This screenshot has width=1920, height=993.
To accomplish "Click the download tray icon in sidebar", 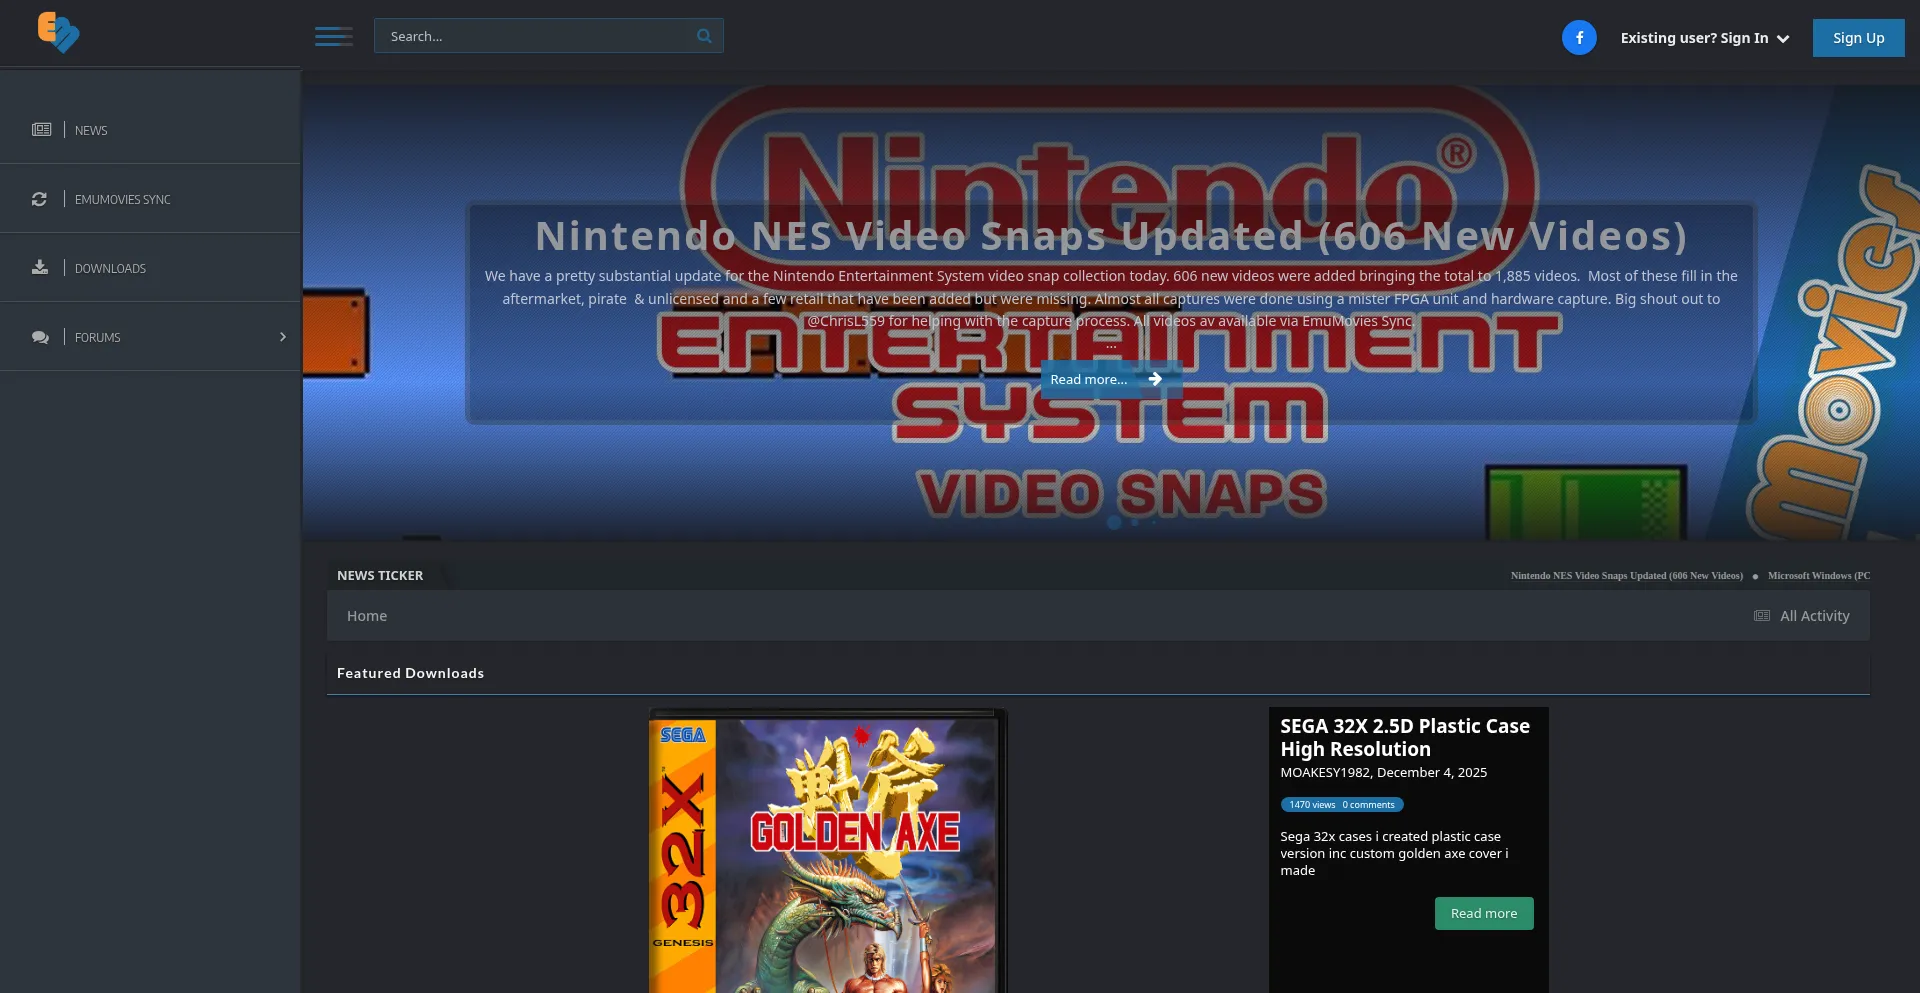I will [40, 267].
